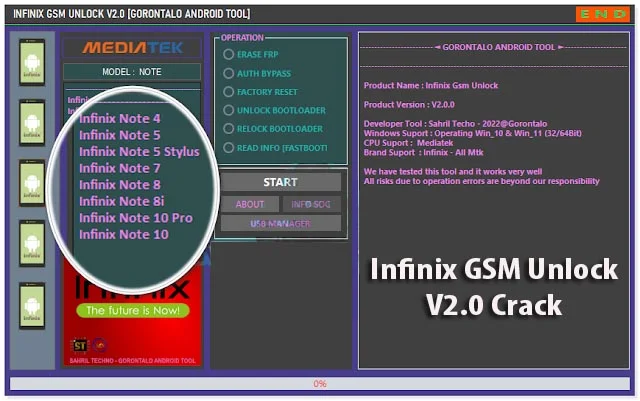Viewport: 640px width, 401px height.
Task: Click the second-from-top Infinix phone icon
Action: pos(32,123)
